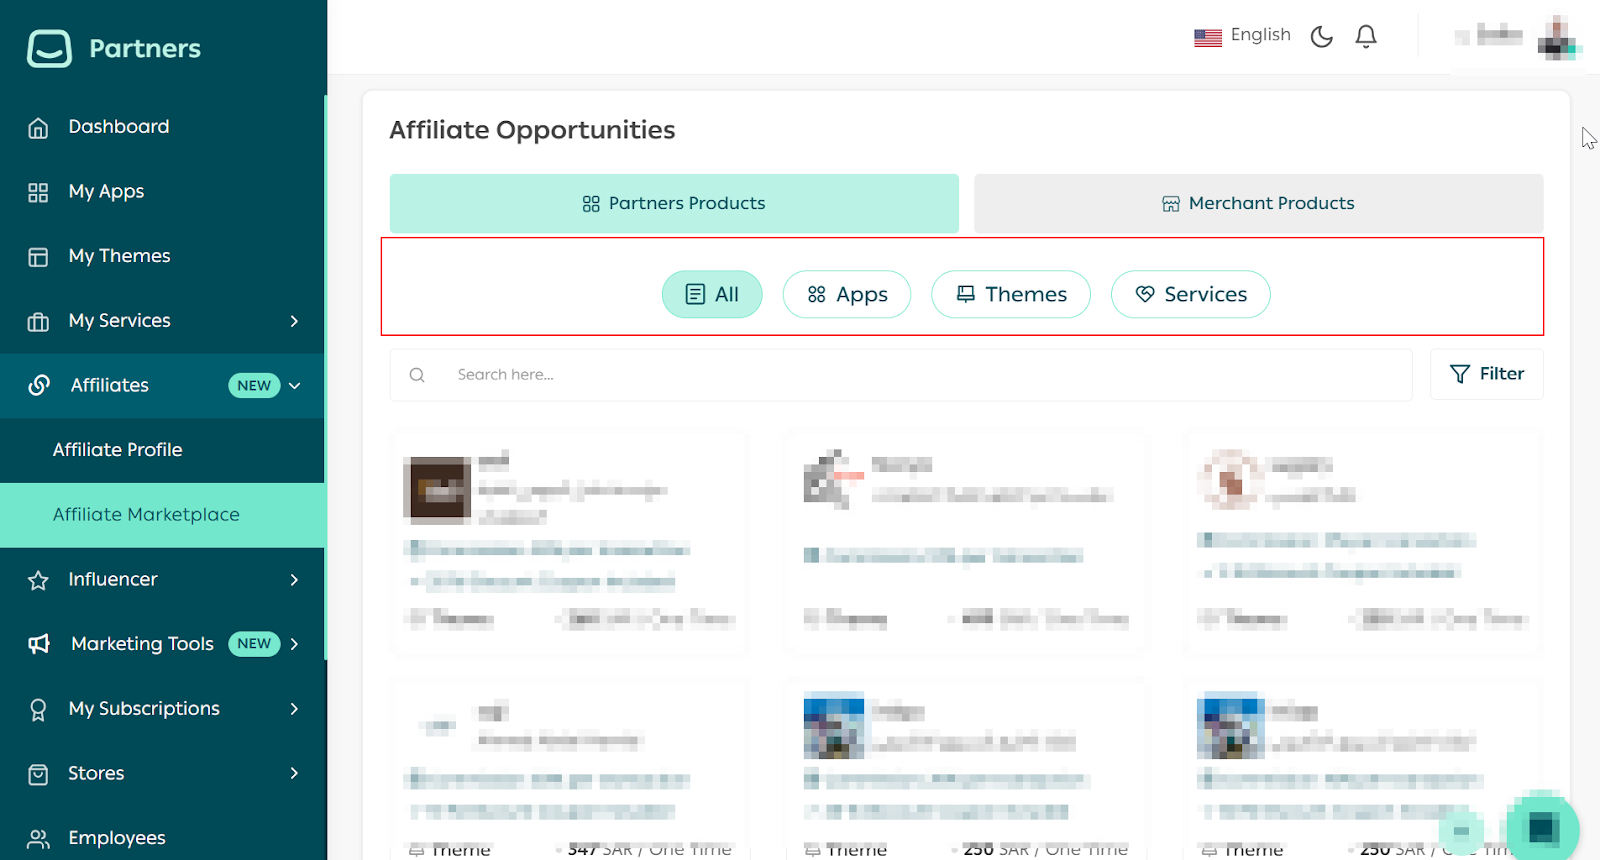Click the Partners logo icon
This screenshot has height=860, width=1600.
click(x=49, y=48)
